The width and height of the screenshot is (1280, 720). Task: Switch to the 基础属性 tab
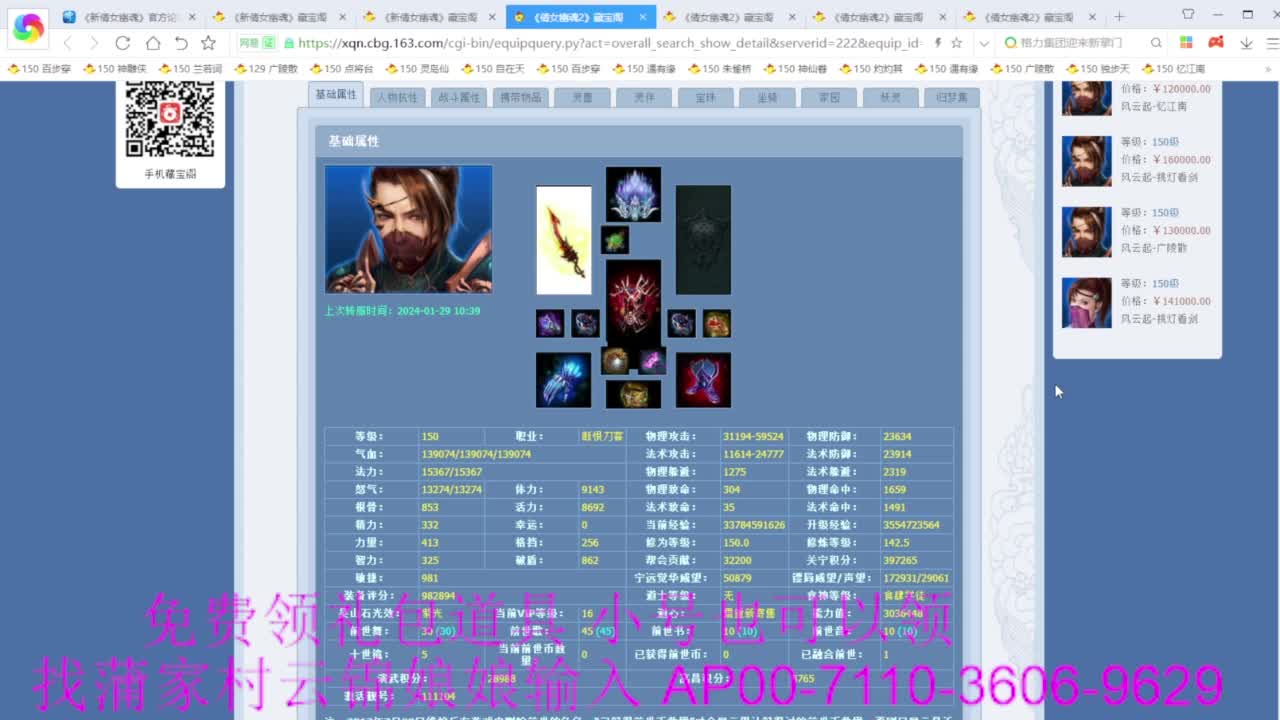tap(336, 95)
